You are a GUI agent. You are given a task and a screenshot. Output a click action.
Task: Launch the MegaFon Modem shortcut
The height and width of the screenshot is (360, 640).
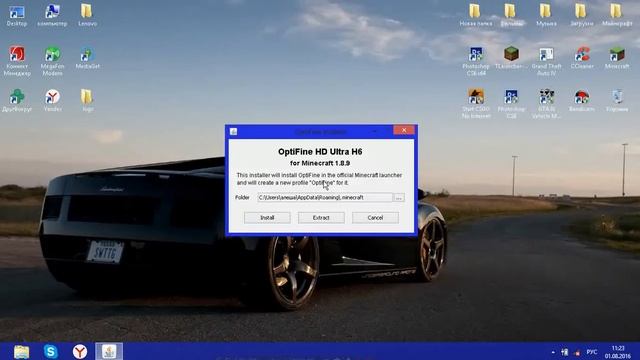[x=52, y=61]
